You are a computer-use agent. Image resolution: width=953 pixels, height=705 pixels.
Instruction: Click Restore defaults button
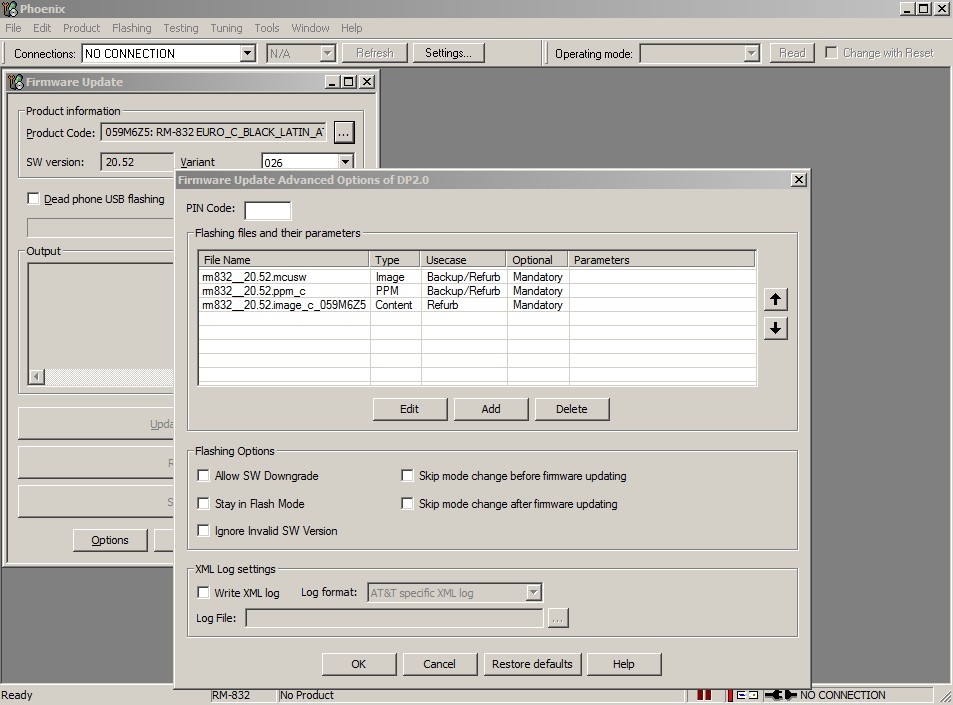click(532, 664)
